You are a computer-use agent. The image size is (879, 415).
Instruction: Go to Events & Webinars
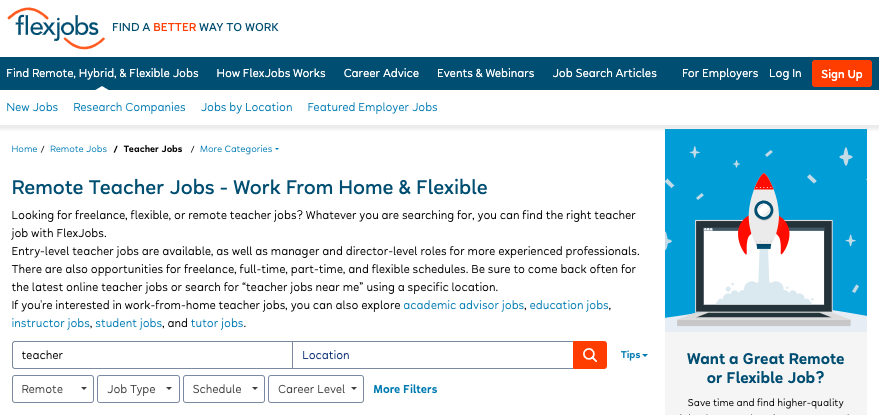click(485, 73)
